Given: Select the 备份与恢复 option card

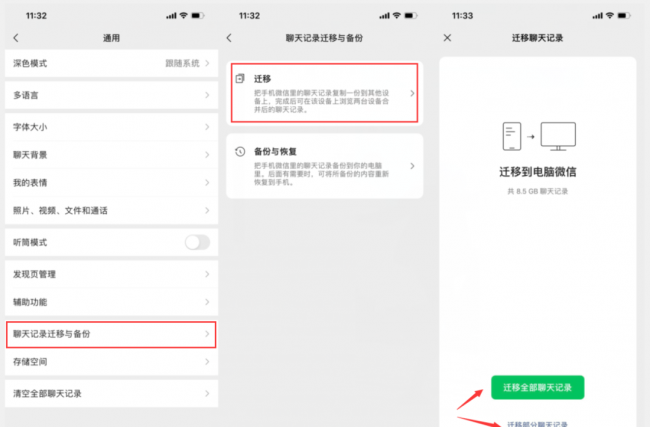Looking at the screenshot, I should (324, 166).
